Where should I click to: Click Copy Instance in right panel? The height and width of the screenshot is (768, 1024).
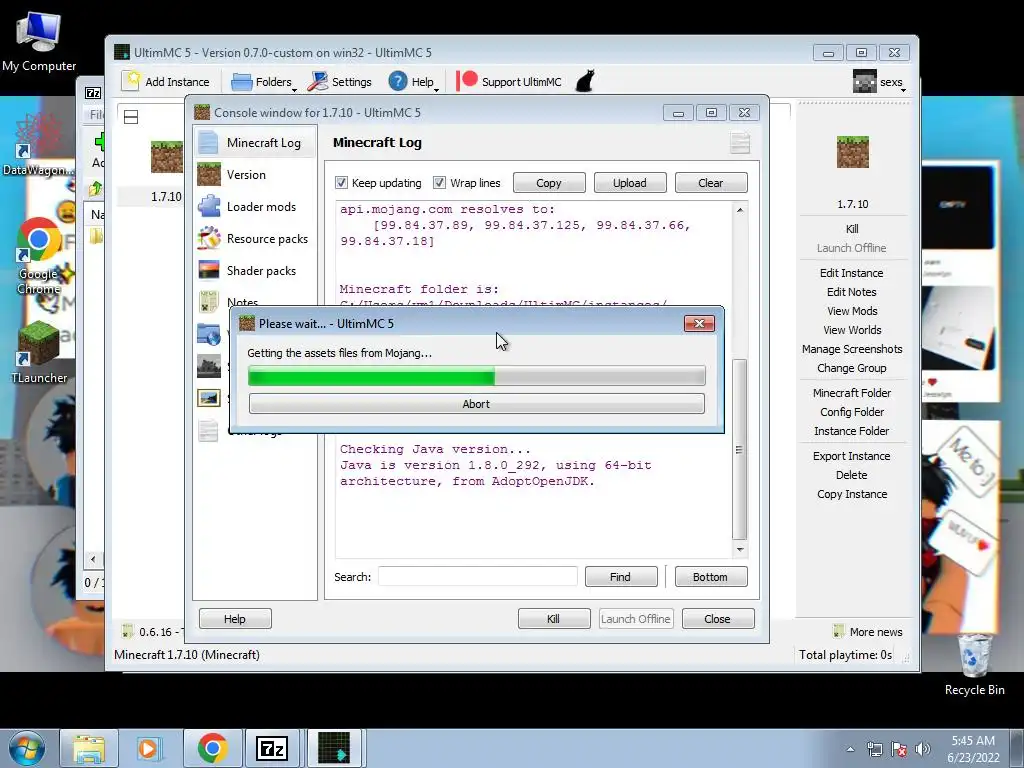coord(852,494)
